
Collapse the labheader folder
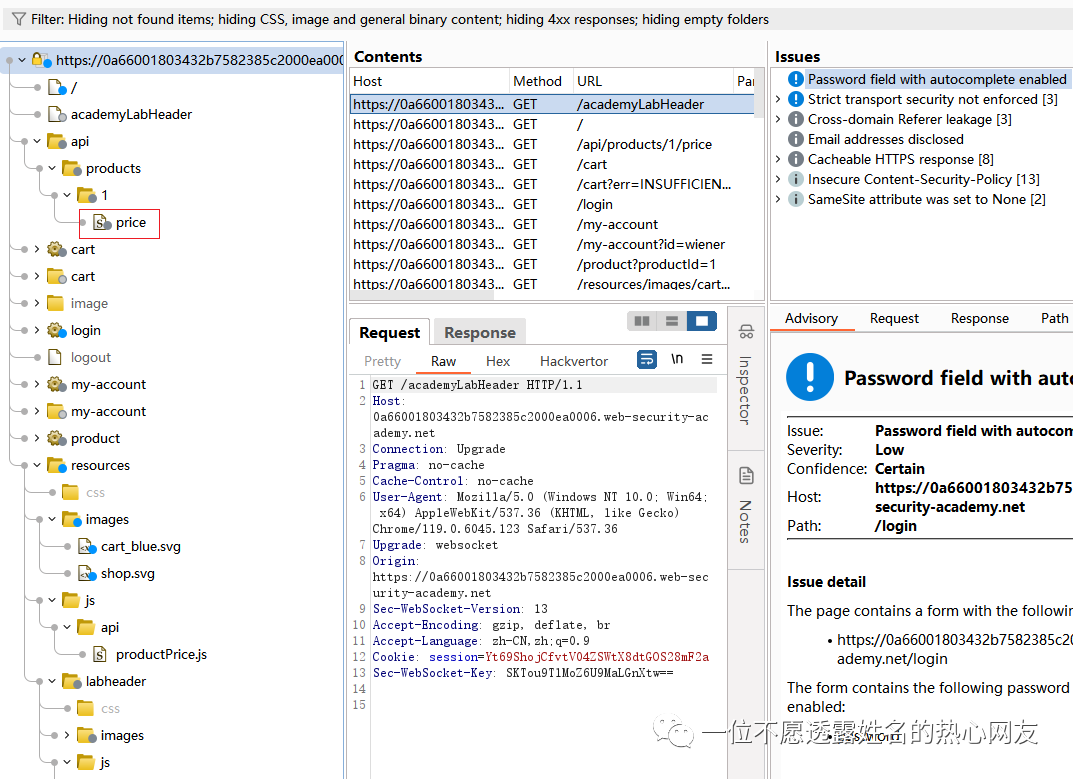click(52, 681)
